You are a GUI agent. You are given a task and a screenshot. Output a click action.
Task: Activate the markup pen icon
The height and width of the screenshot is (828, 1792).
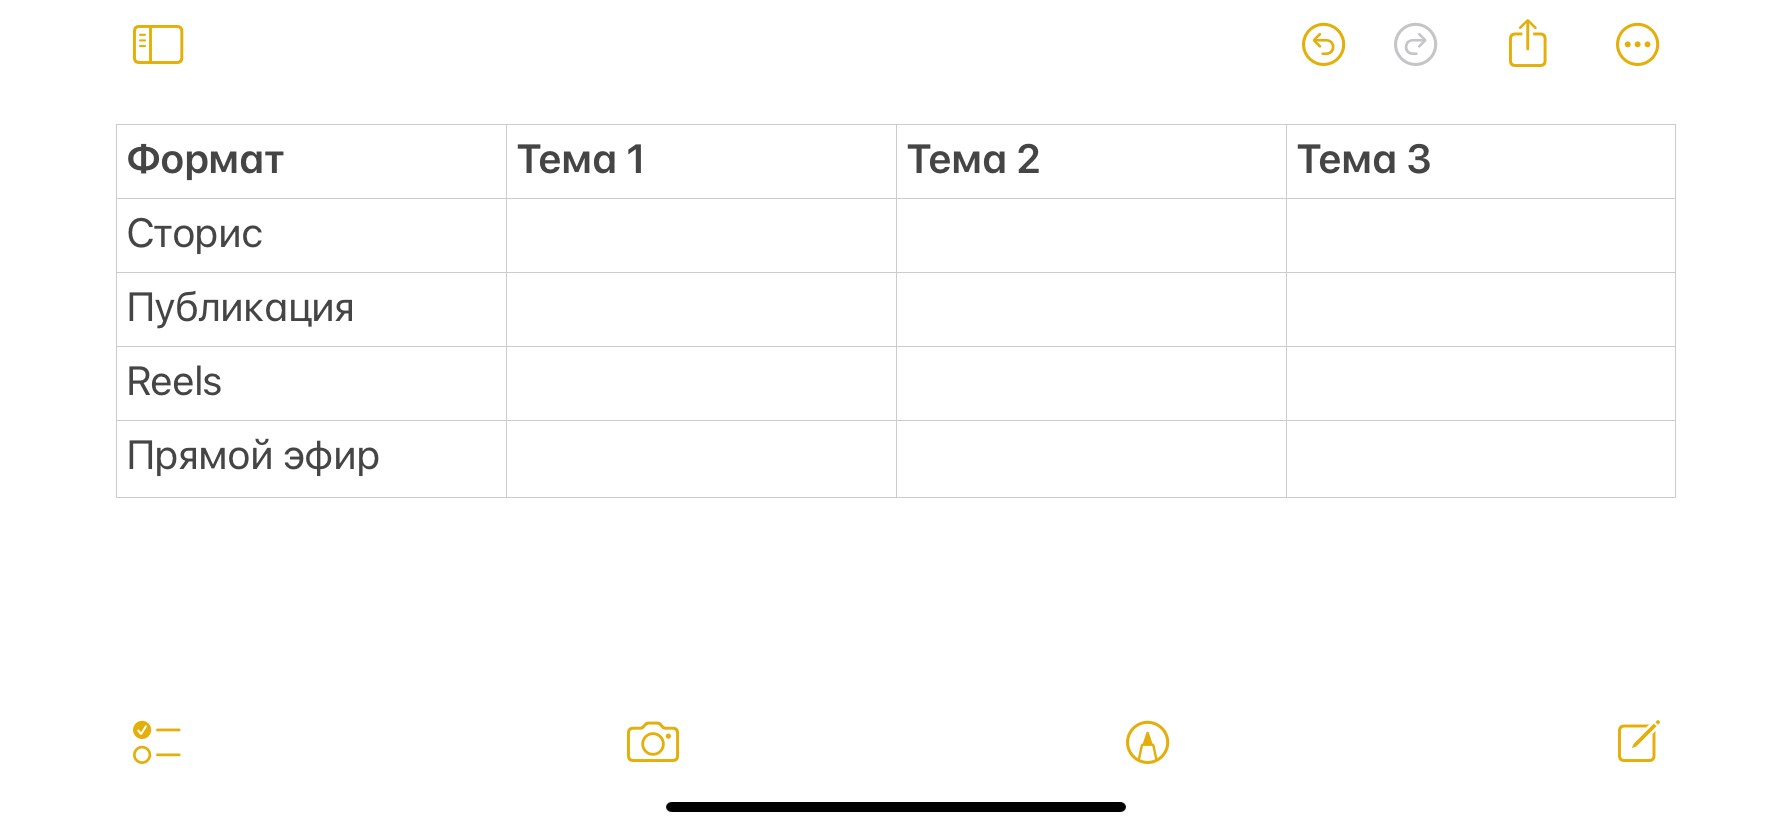(1147, 743)
